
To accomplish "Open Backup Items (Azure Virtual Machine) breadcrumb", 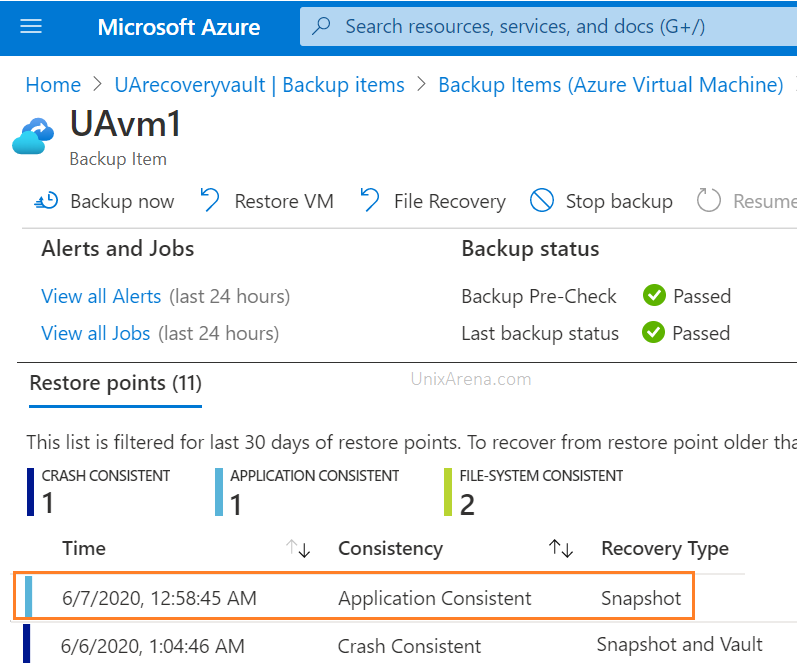I will pos(610,85).
